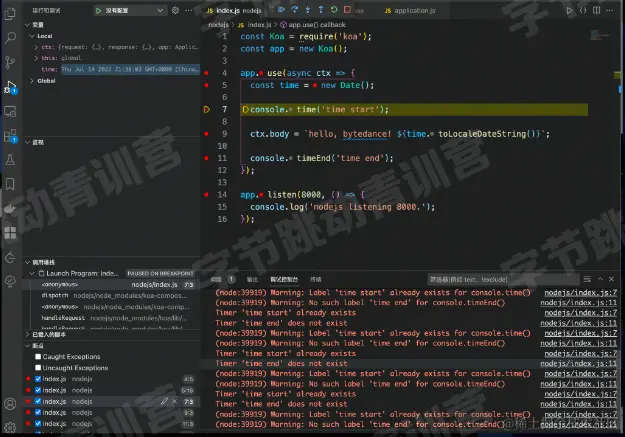Maximize the bottom panel with chevron up
Image resolution: width=625 pixels, height=437 pixels.
click(x=600, y=279)
